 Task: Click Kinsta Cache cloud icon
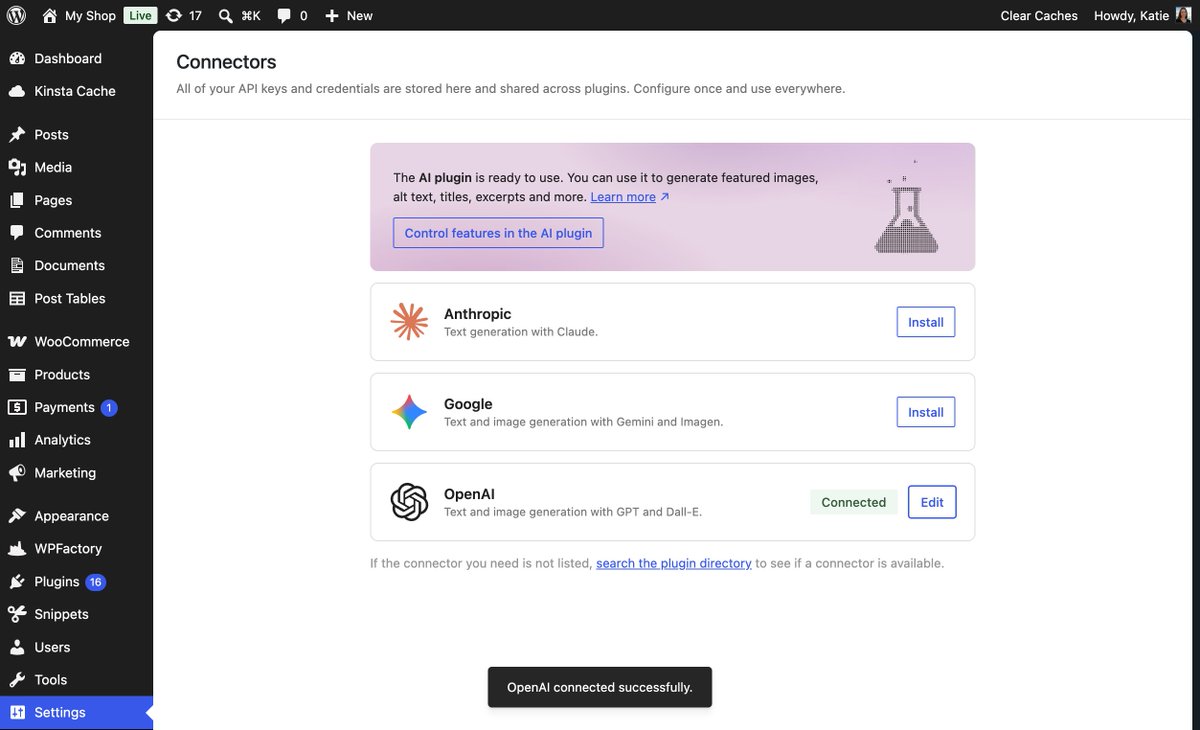click(17, 91)
